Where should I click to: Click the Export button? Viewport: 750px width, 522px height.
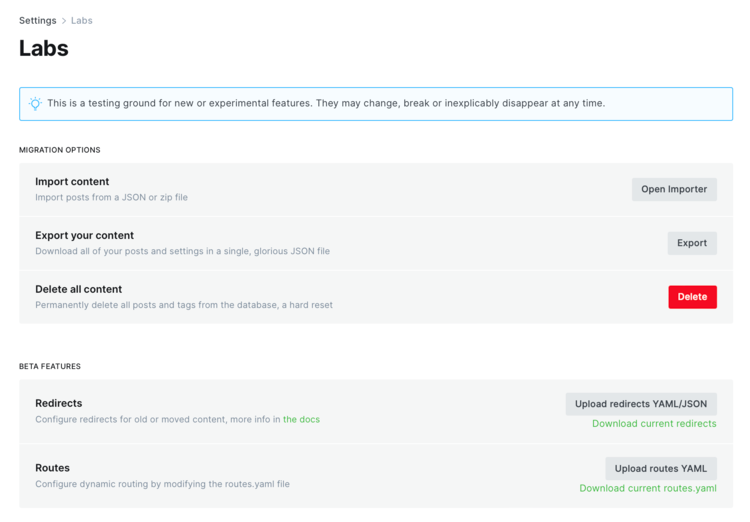click(692, 243)
